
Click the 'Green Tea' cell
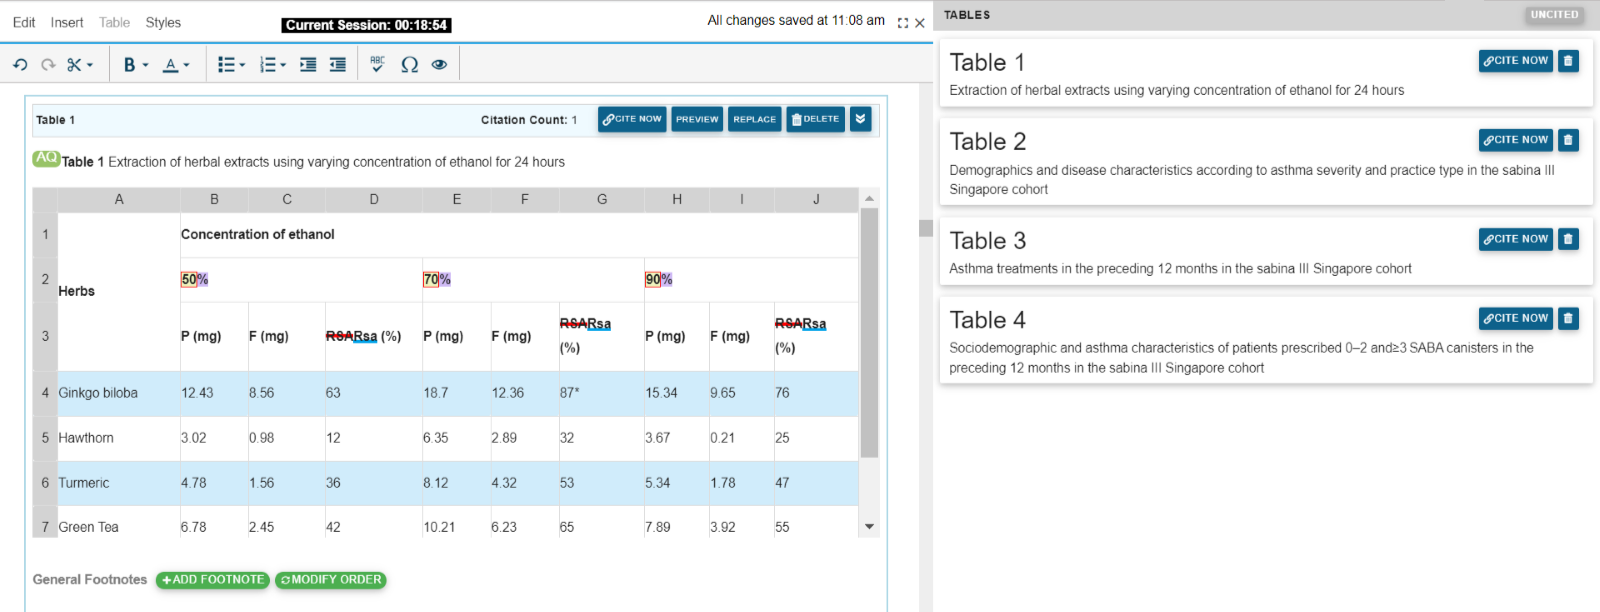pyautogui.click(x=119, y=522)
